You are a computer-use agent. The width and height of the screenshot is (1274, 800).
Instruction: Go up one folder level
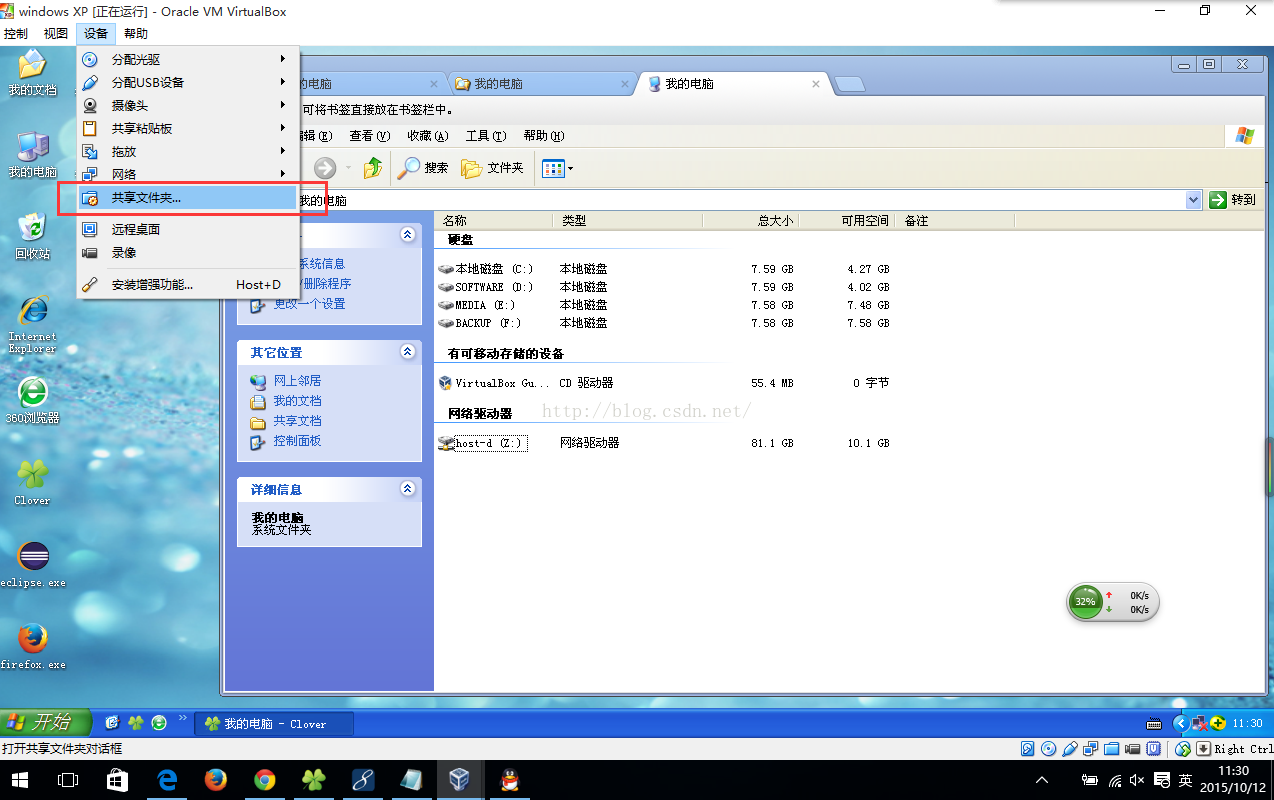(x=373, y=168)
